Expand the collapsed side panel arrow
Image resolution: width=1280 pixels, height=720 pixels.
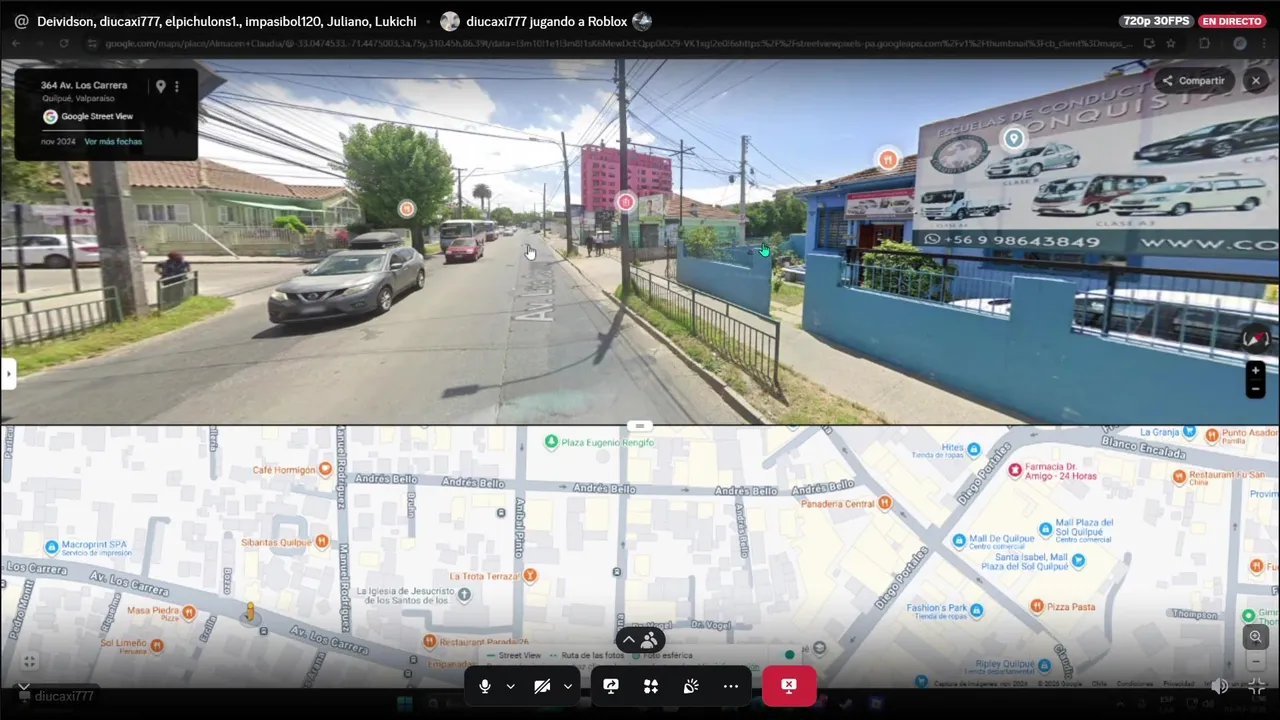pyautogui.click(x=8, y=374)
